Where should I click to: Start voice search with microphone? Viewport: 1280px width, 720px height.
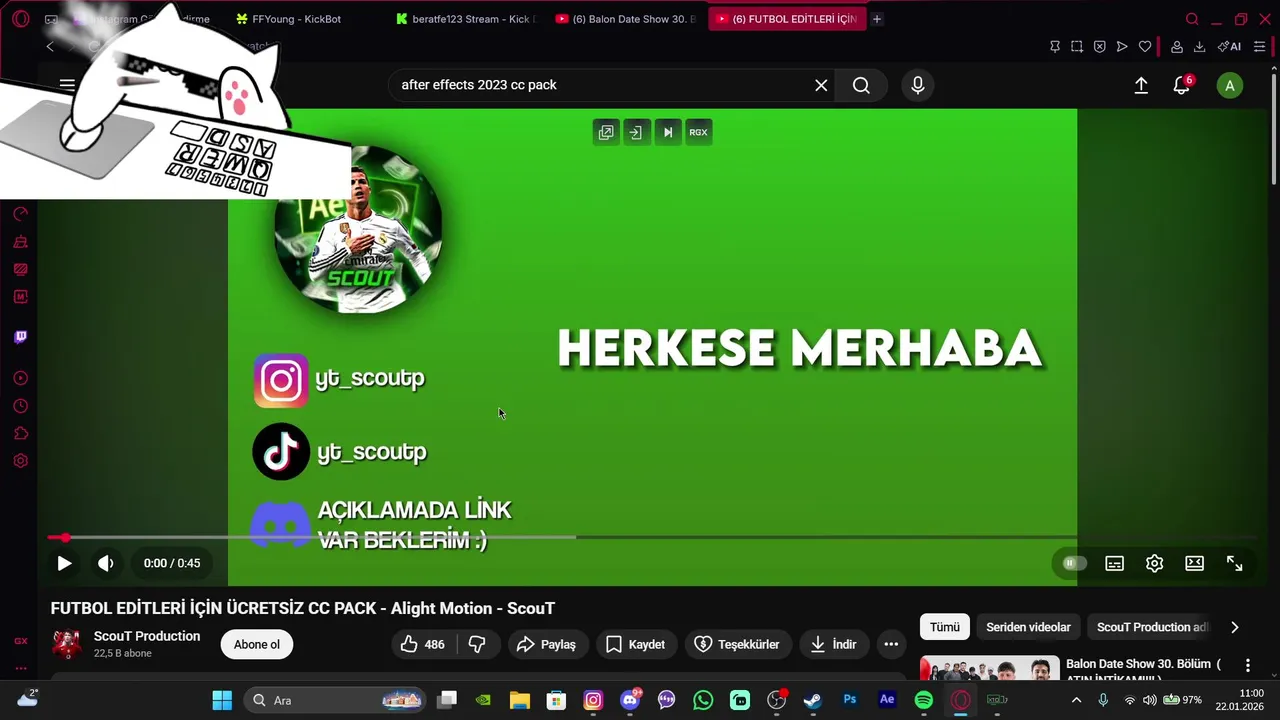click(x=917, y=85)
